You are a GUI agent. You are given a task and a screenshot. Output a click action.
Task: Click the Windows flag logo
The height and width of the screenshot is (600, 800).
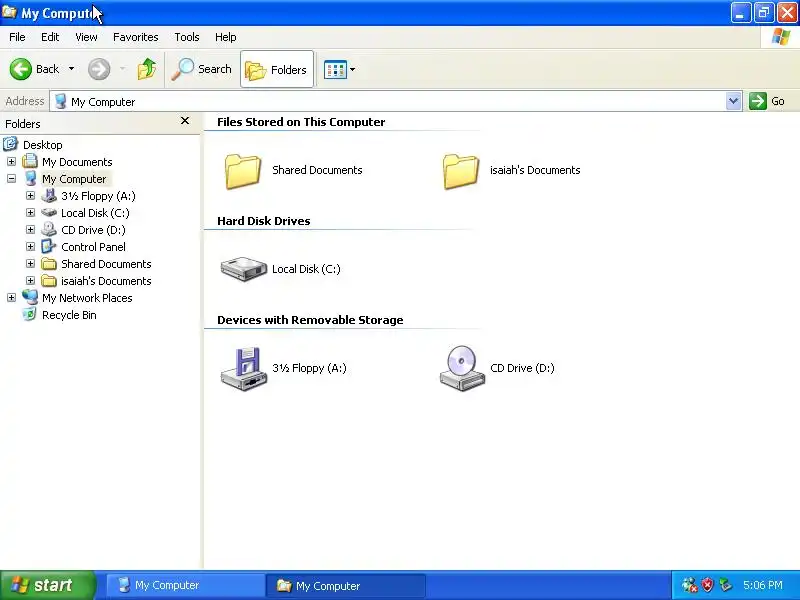pyautogui.click(x=781, y=37)
